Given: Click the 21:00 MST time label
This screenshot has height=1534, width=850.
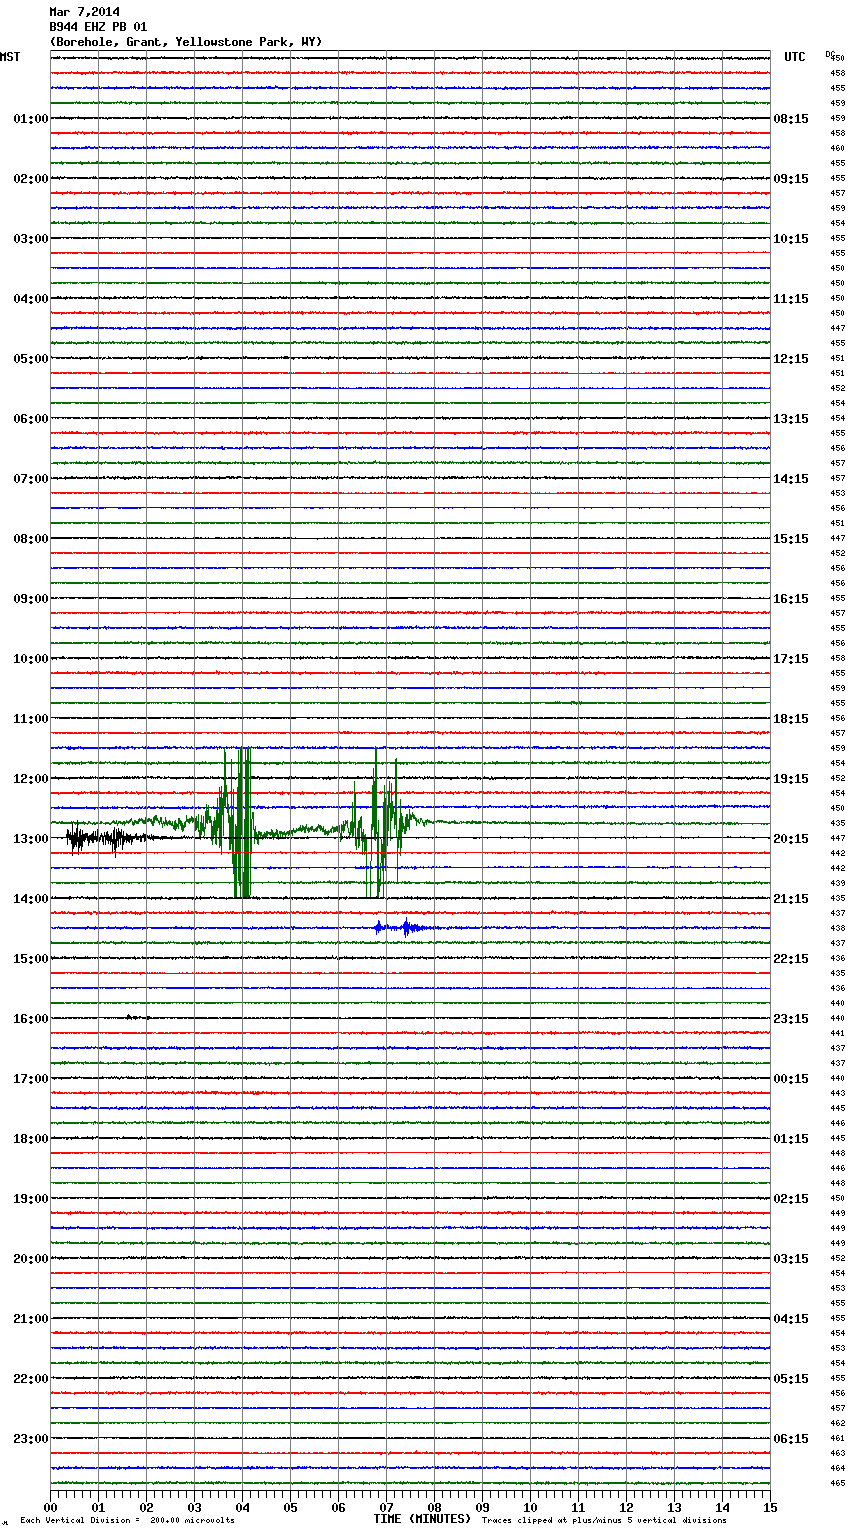Looking at the screenshot, I should pyautogui.click(x=30, y=1319).
